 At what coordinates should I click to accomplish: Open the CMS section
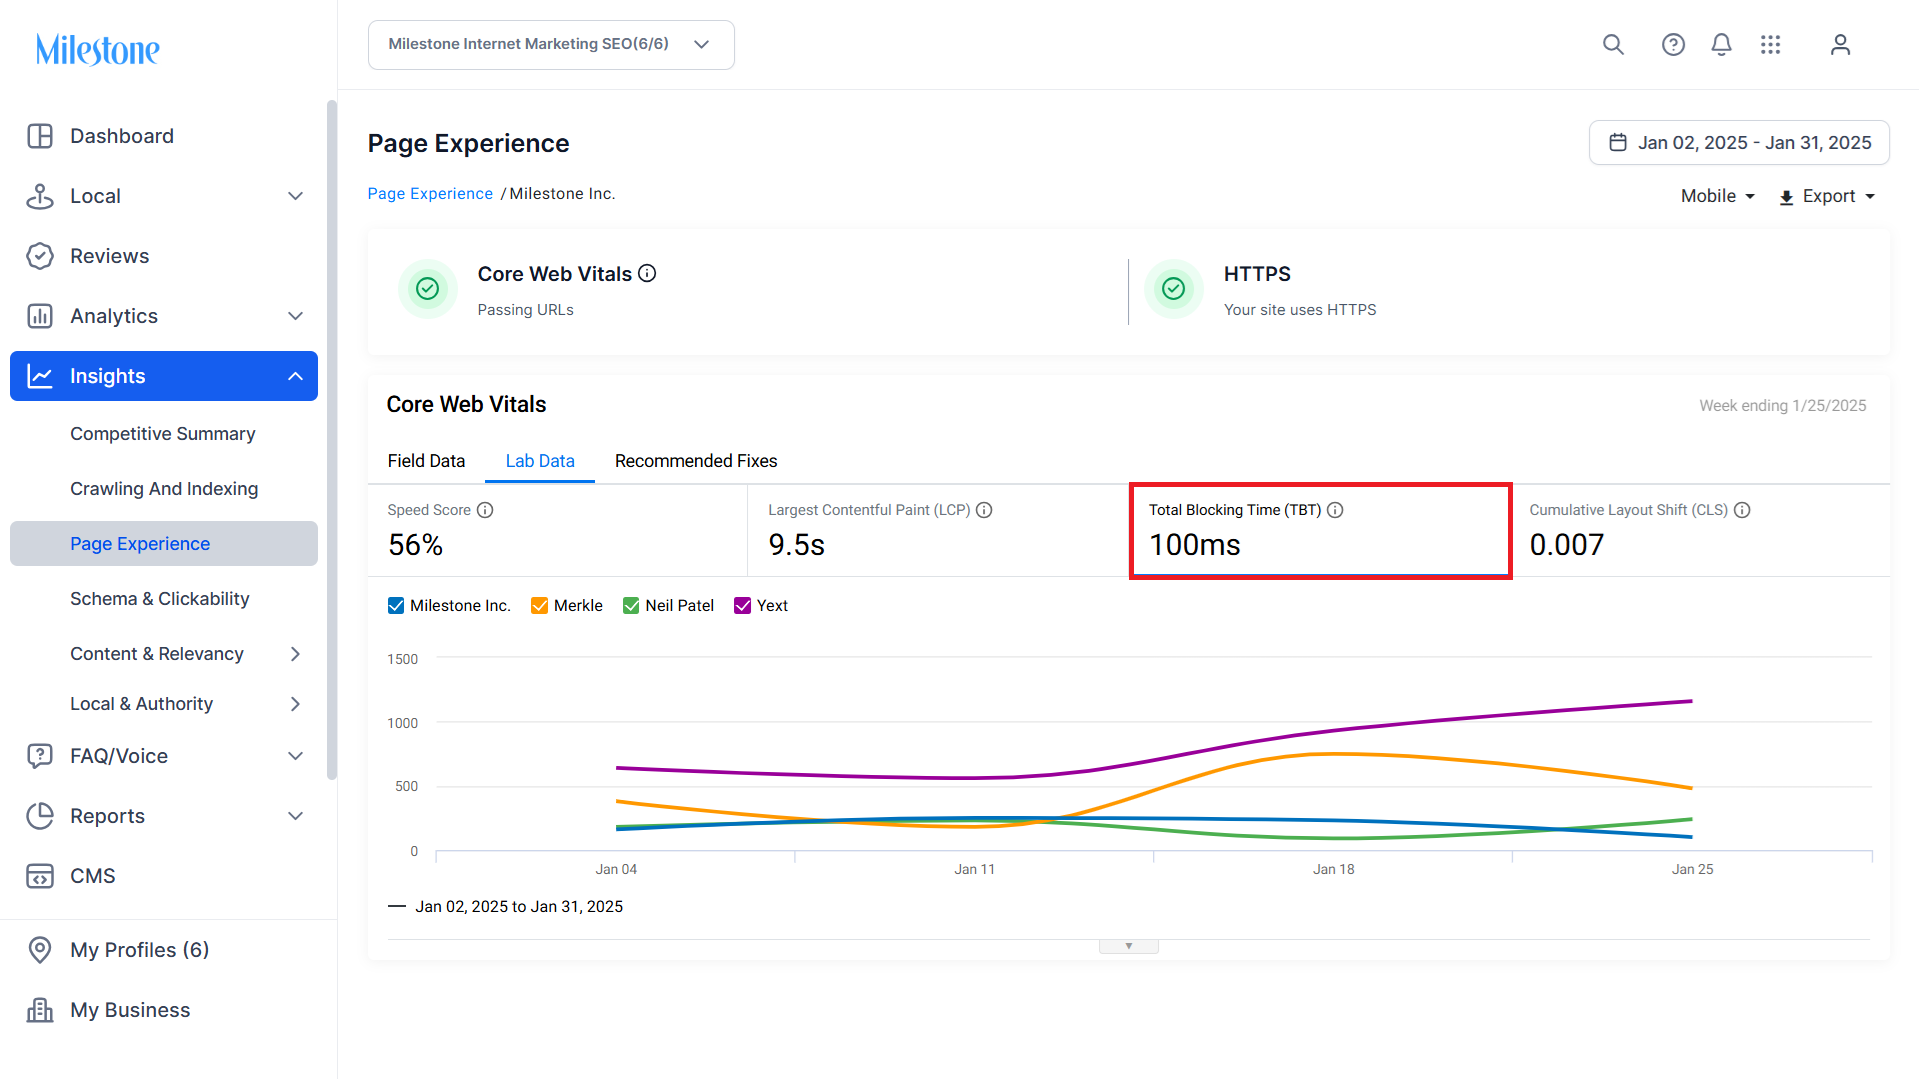pos(93,876)
